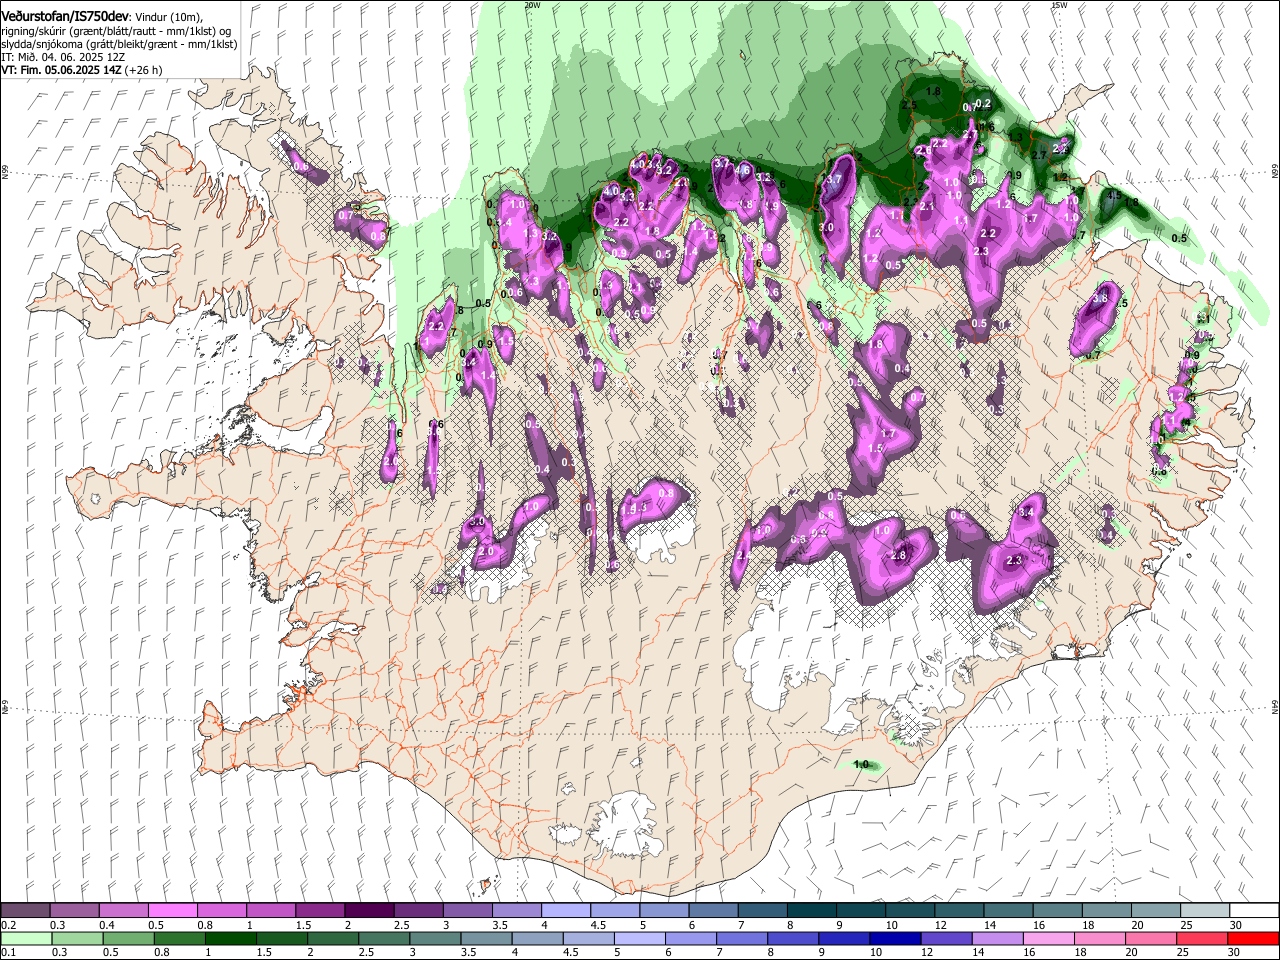1280x960 pixels.
Task: Select the bright pink snow swatch between 0.5 and 0.8
Action: click(x=172, y=911)
